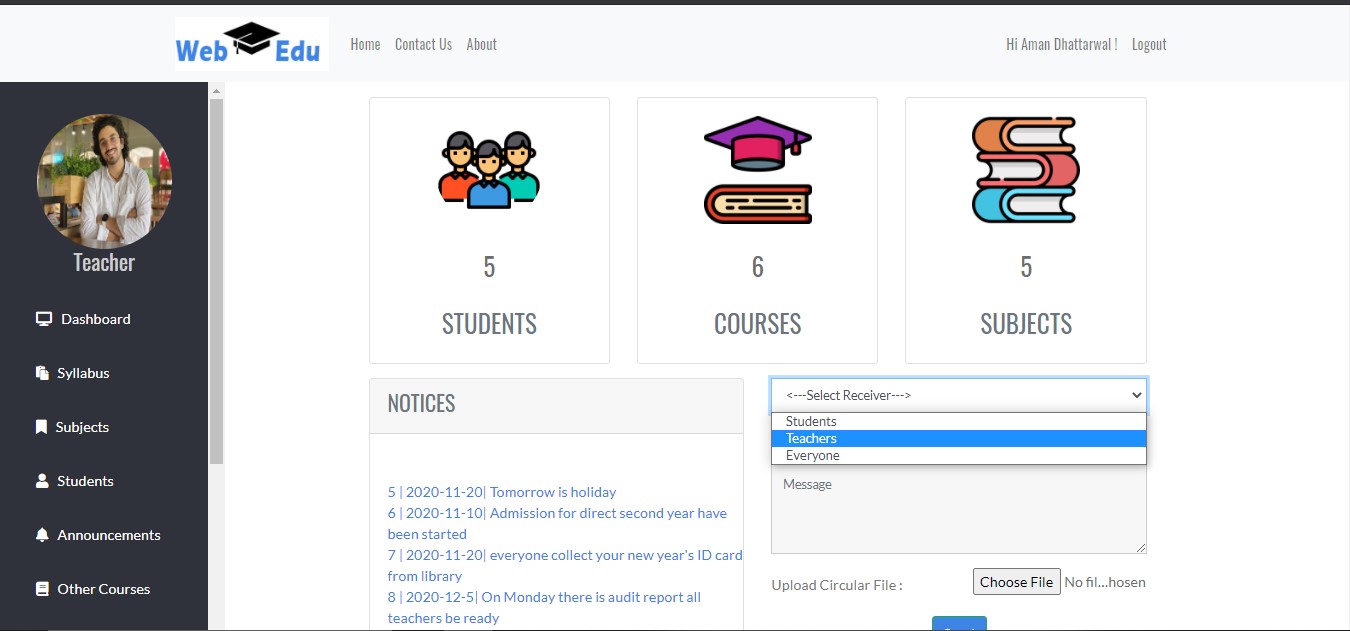Click the Web Edu logo

[x=250, y=43]
